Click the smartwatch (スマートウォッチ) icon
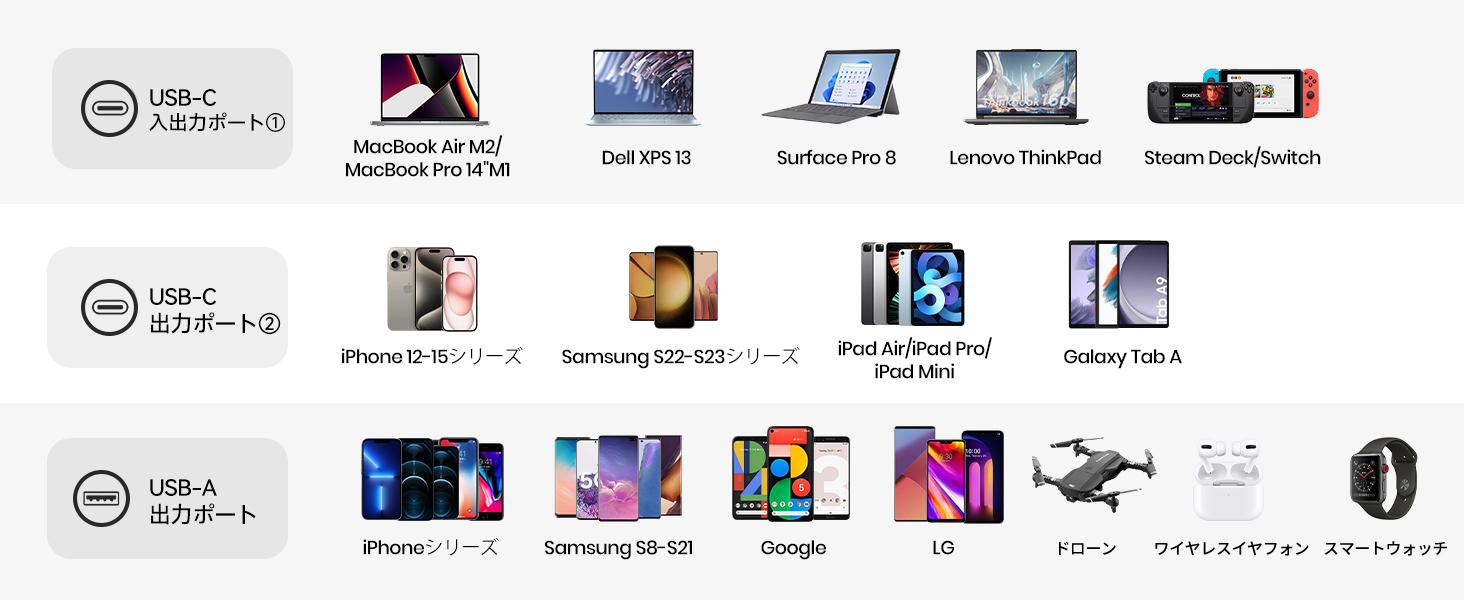Screen dimensions: 1464x600 coord(1383,477)
